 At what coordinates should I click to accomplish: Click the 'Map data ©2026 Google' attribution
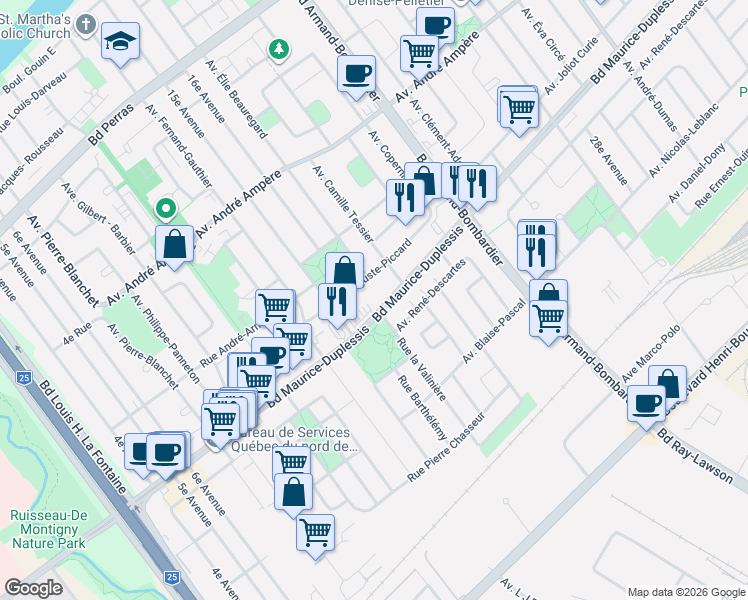(686, 593)
